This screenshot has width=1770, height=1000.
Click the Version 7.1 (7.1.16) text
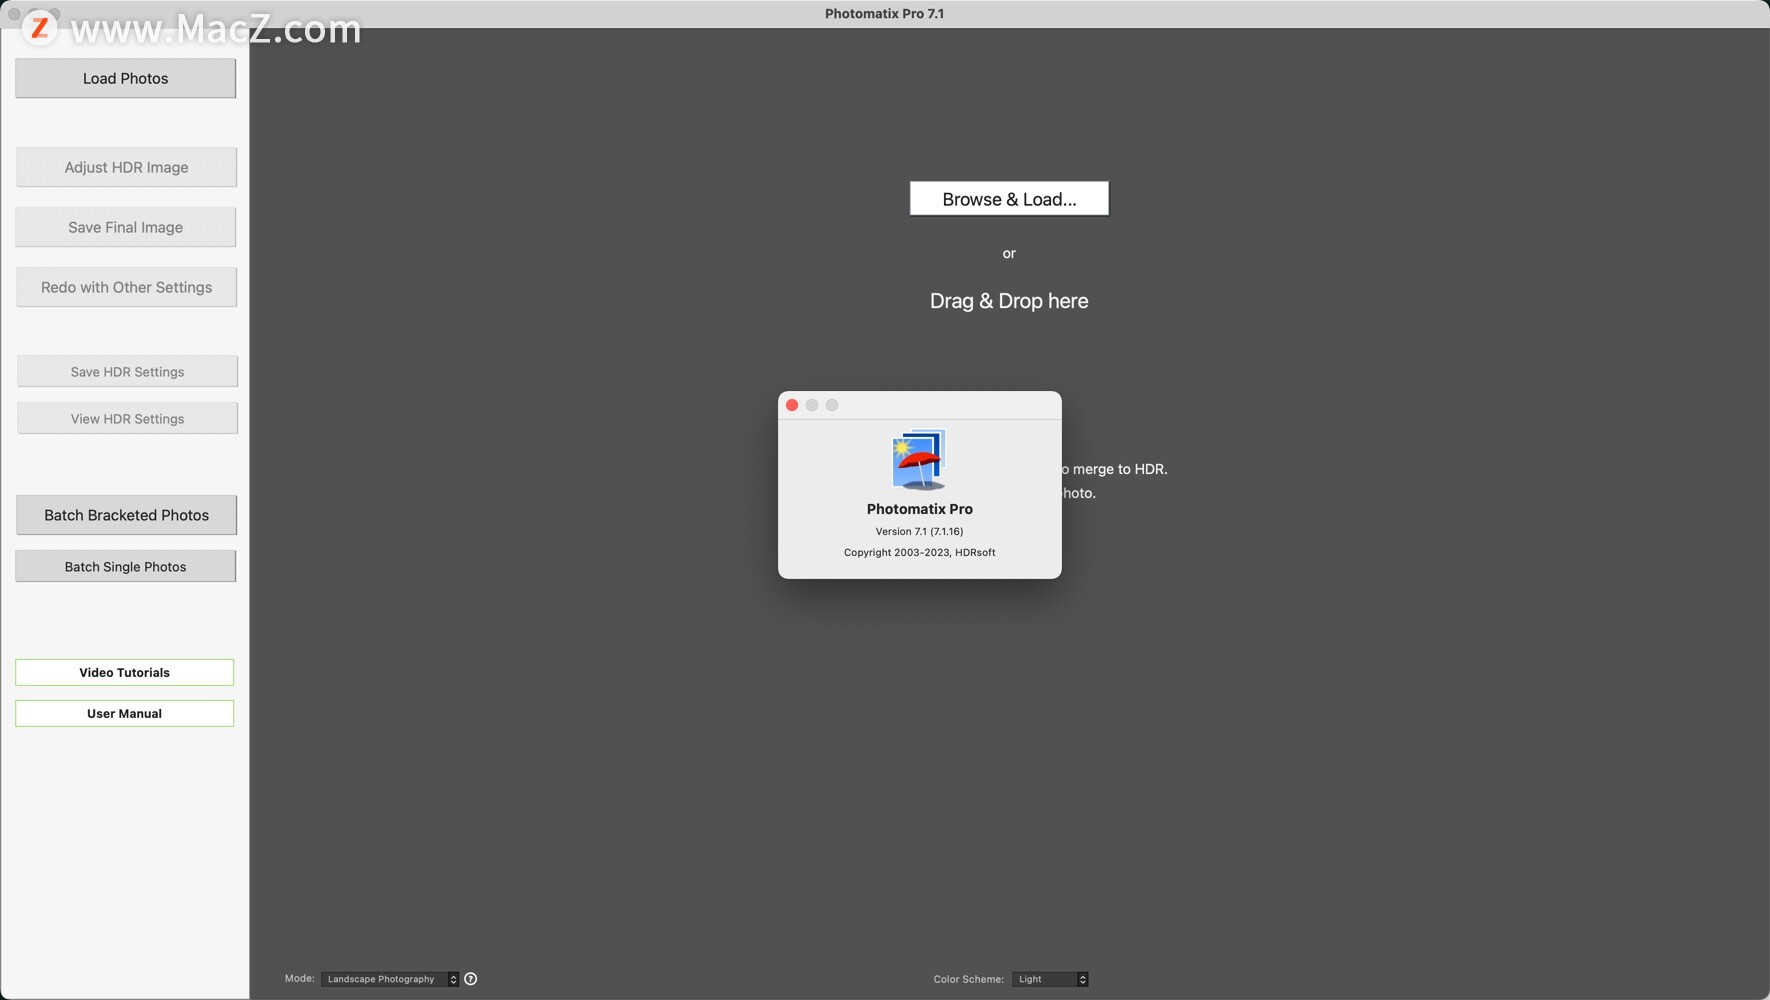click(x=919, y=531)
